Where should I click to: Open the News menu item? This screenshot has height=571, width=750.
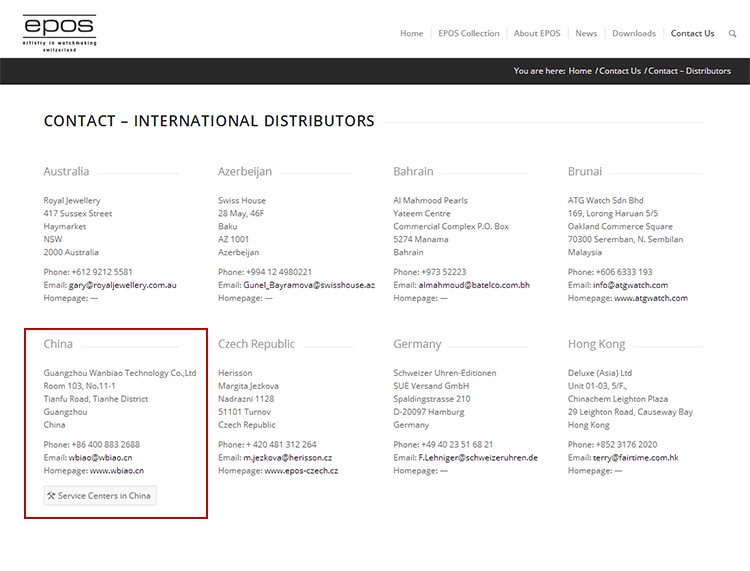point(586,33)
